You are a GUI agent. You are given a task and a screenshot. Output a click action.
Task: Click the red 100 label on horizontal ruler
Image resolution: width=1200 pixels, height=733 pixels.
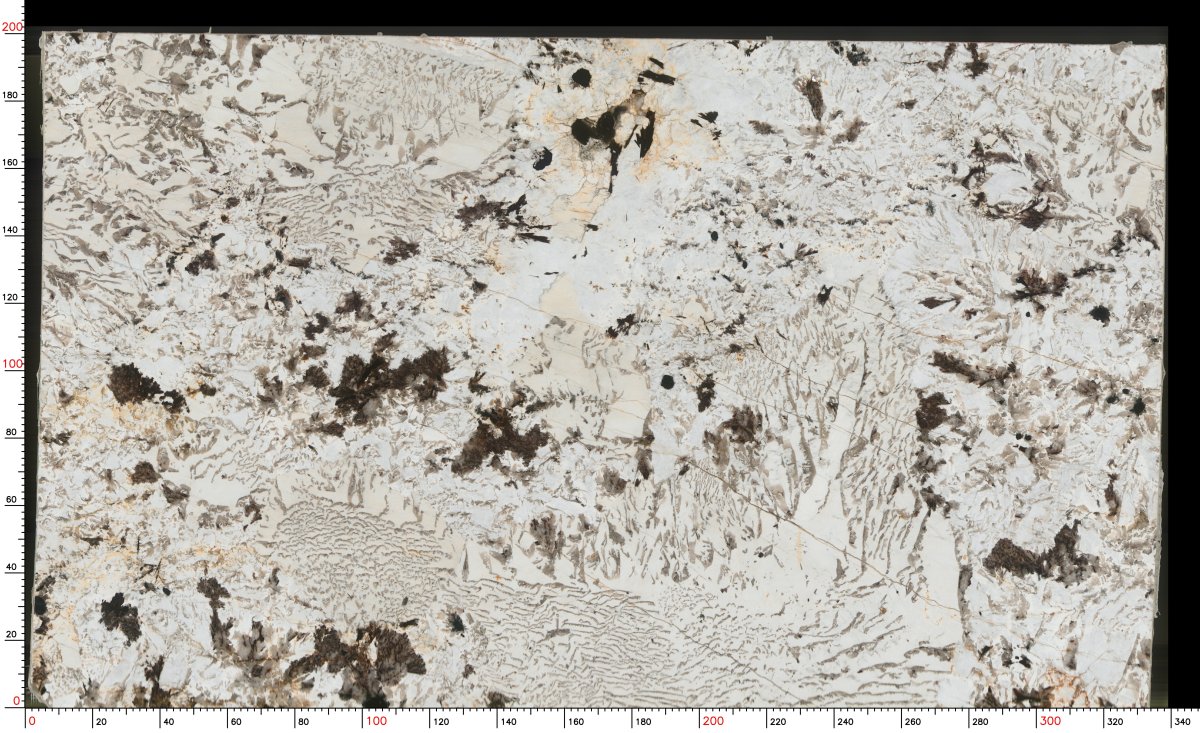(375, 721)
